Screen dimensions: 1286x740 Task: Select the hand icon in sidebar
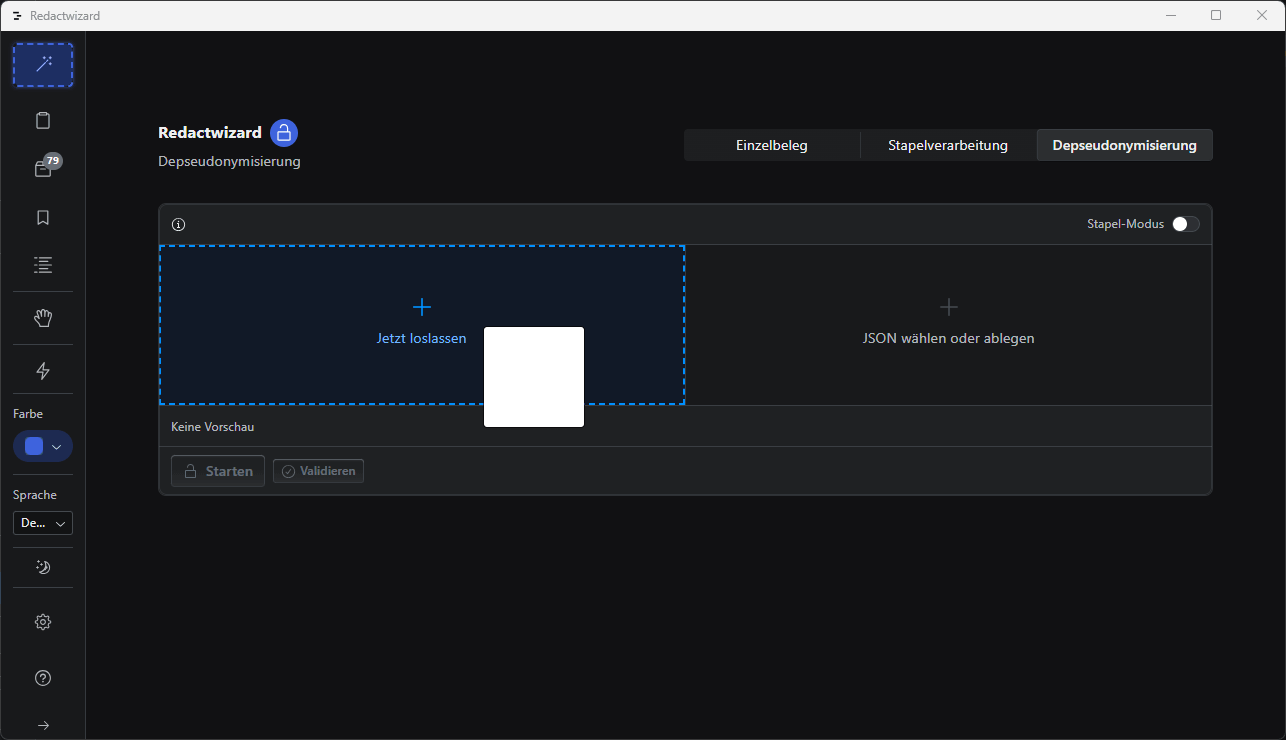[x=43, y=318]
